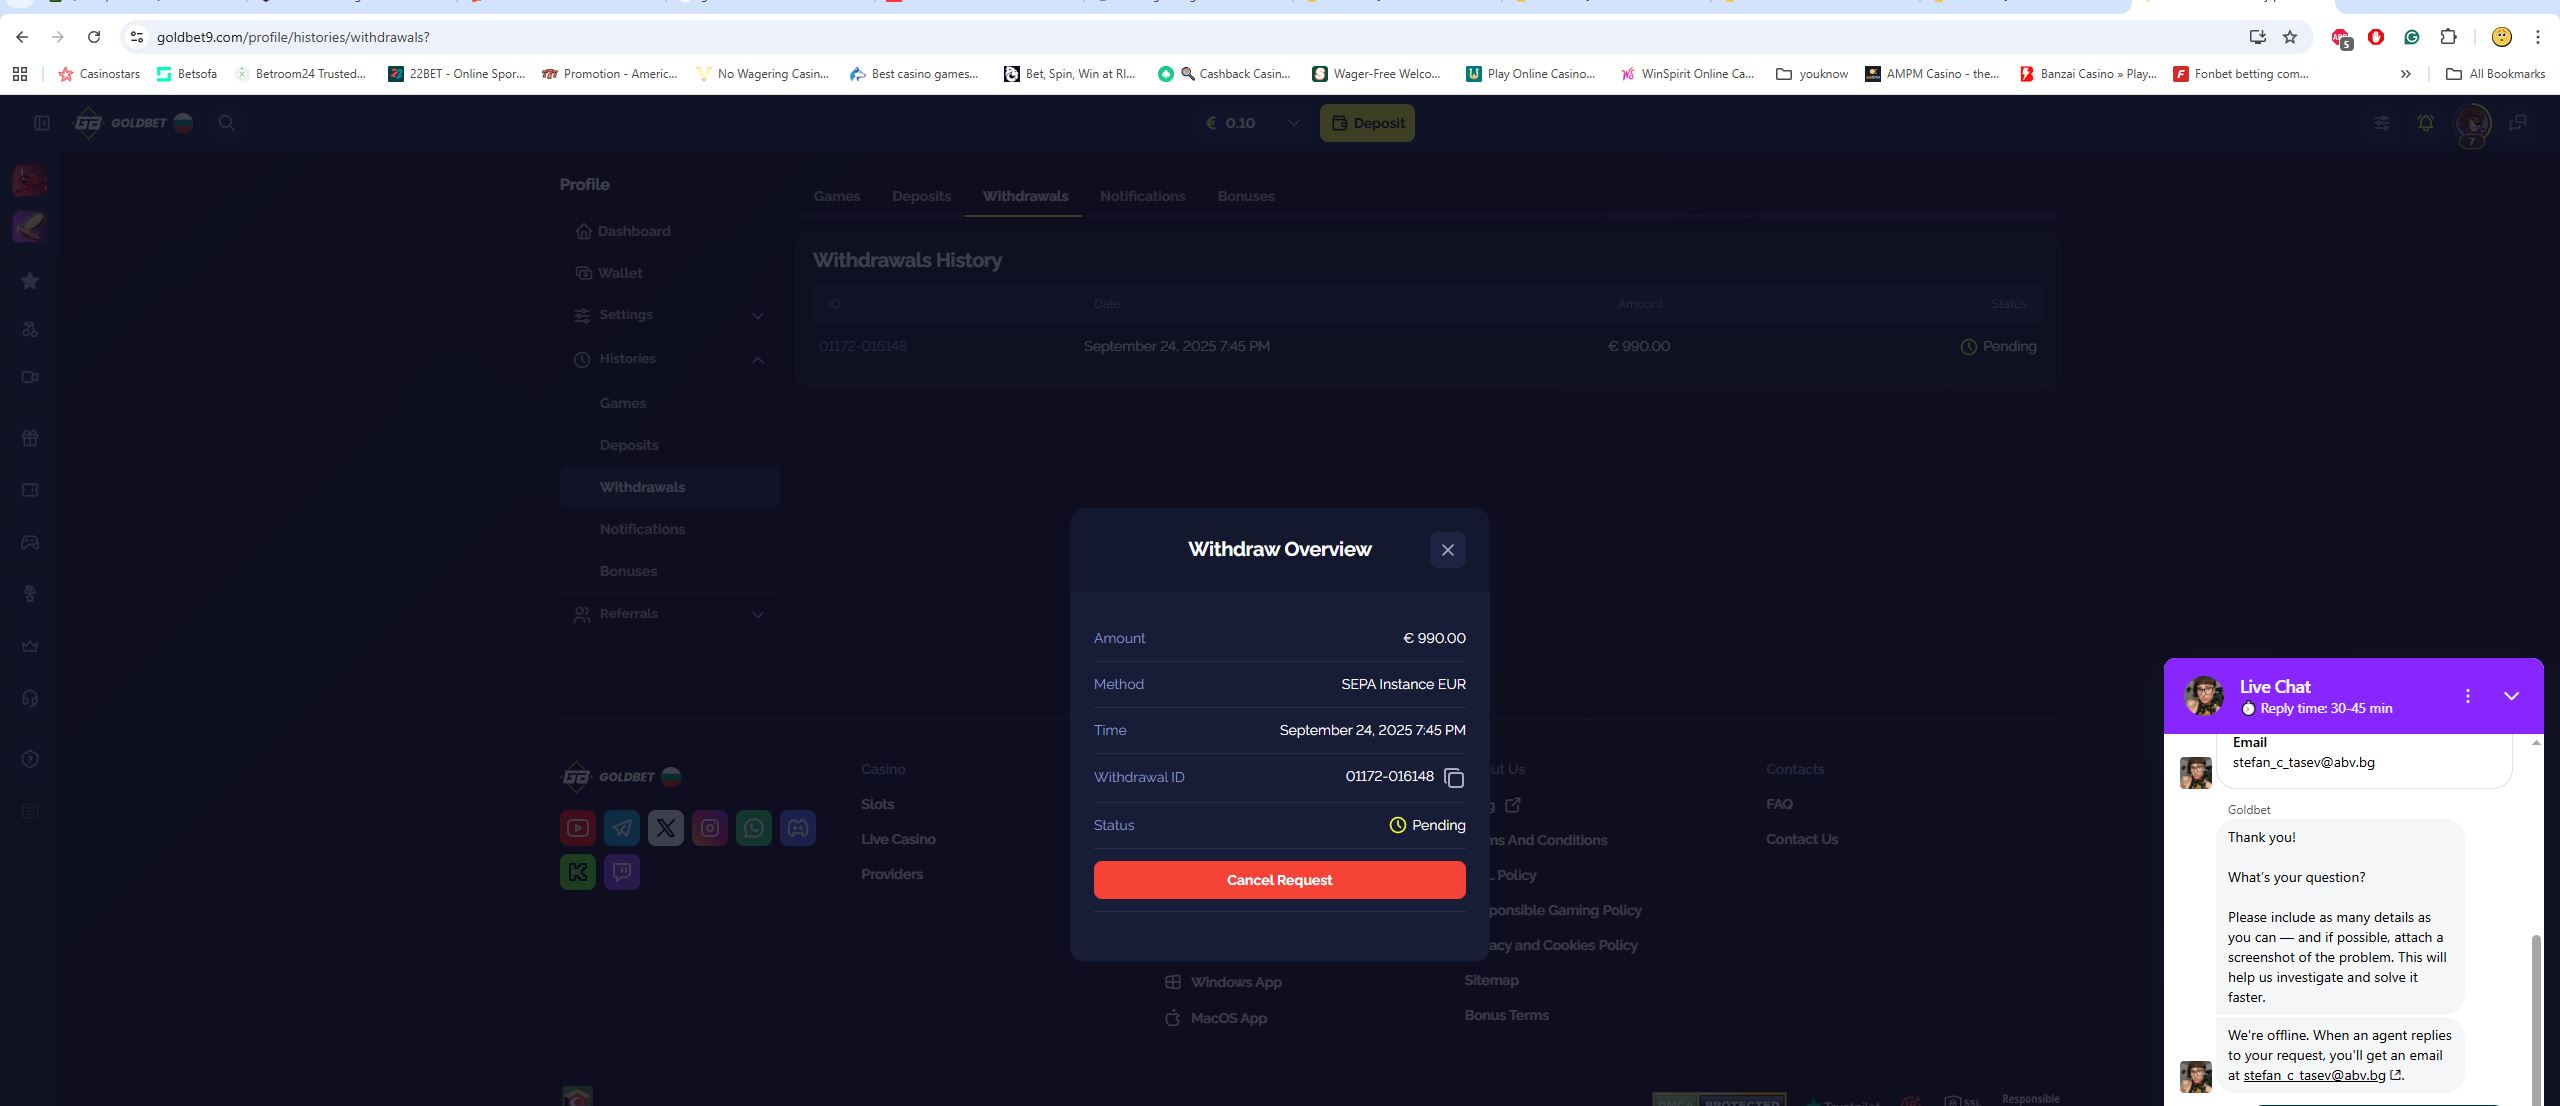Viewport: 2560px width, 1106px height.
Task: Open the Live Chat options menu
Action: point(2467,696)
